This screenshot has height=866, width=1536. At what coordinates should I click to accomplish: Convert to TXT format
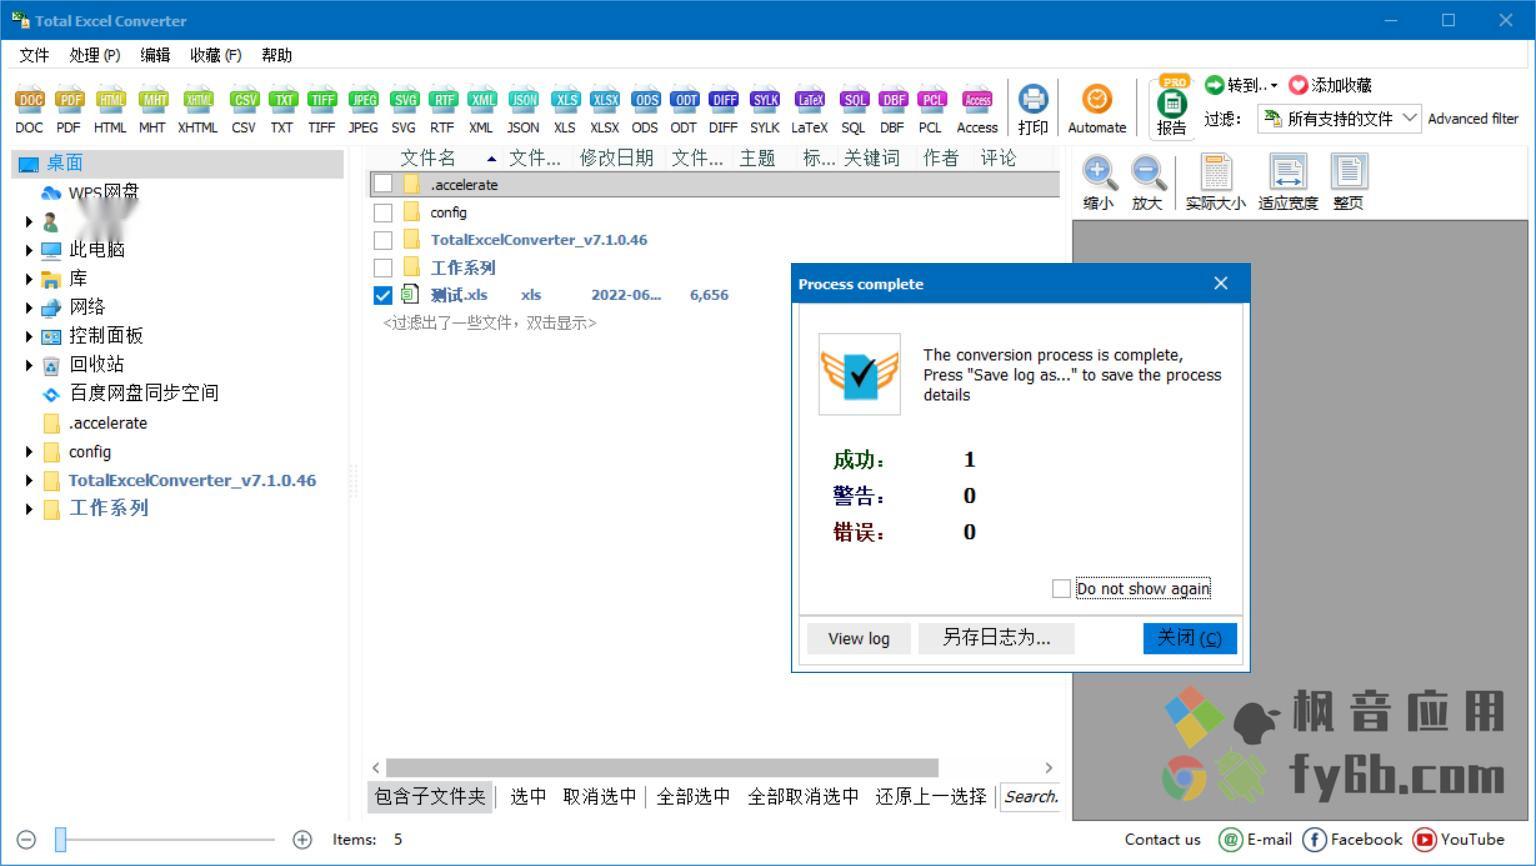coord(283,110)
